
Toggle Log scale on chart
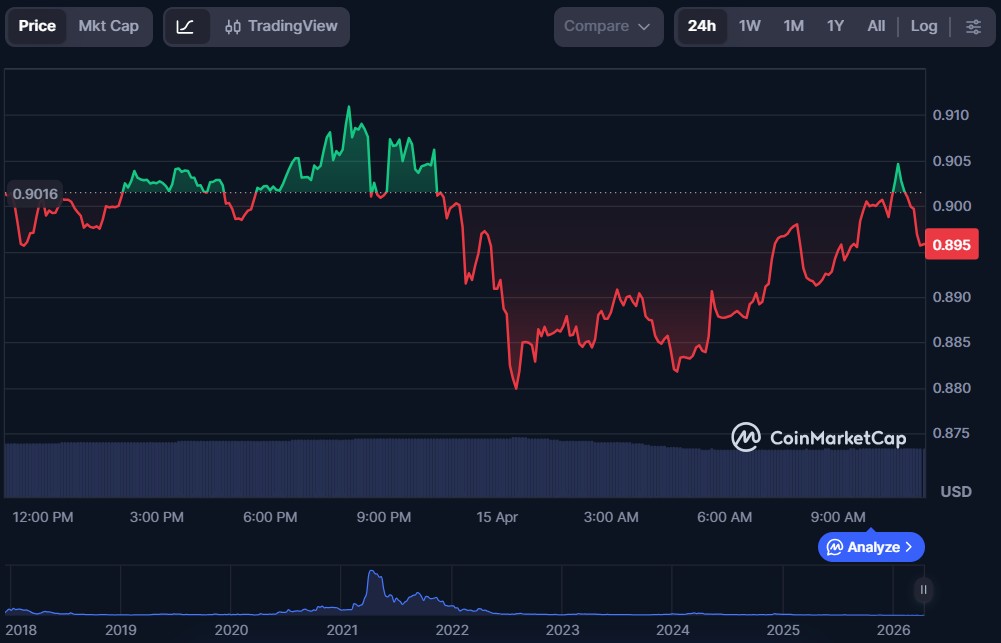[924, 27]
